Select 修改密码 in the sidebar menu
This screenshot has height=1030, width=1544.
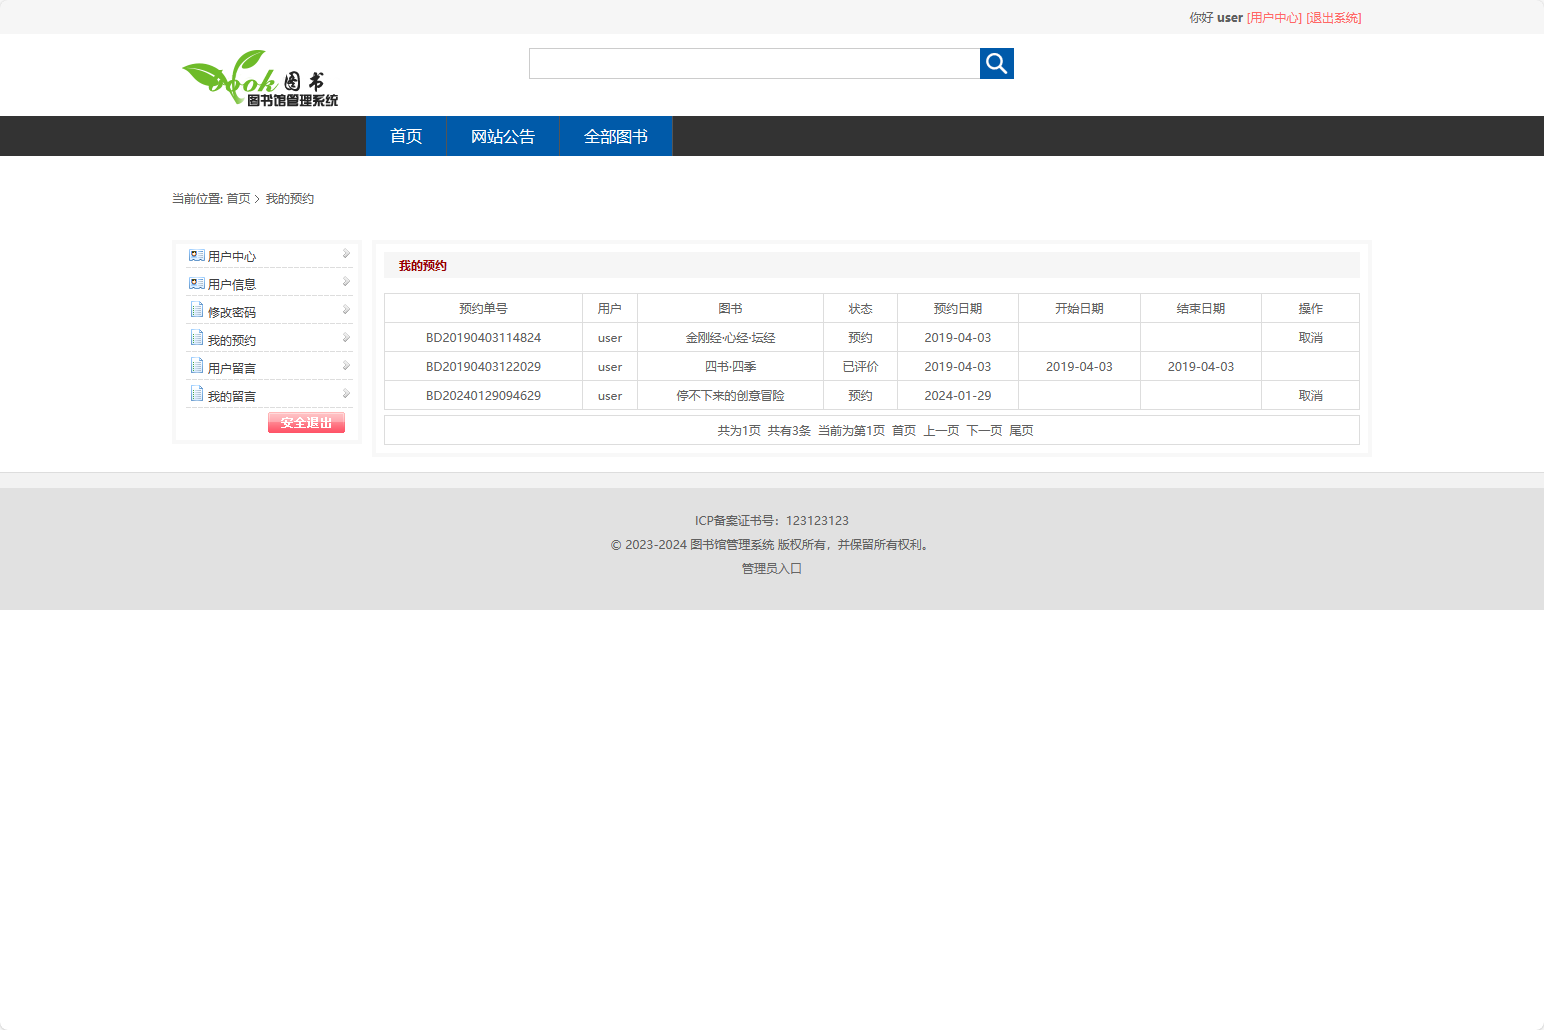coord(232,313)
